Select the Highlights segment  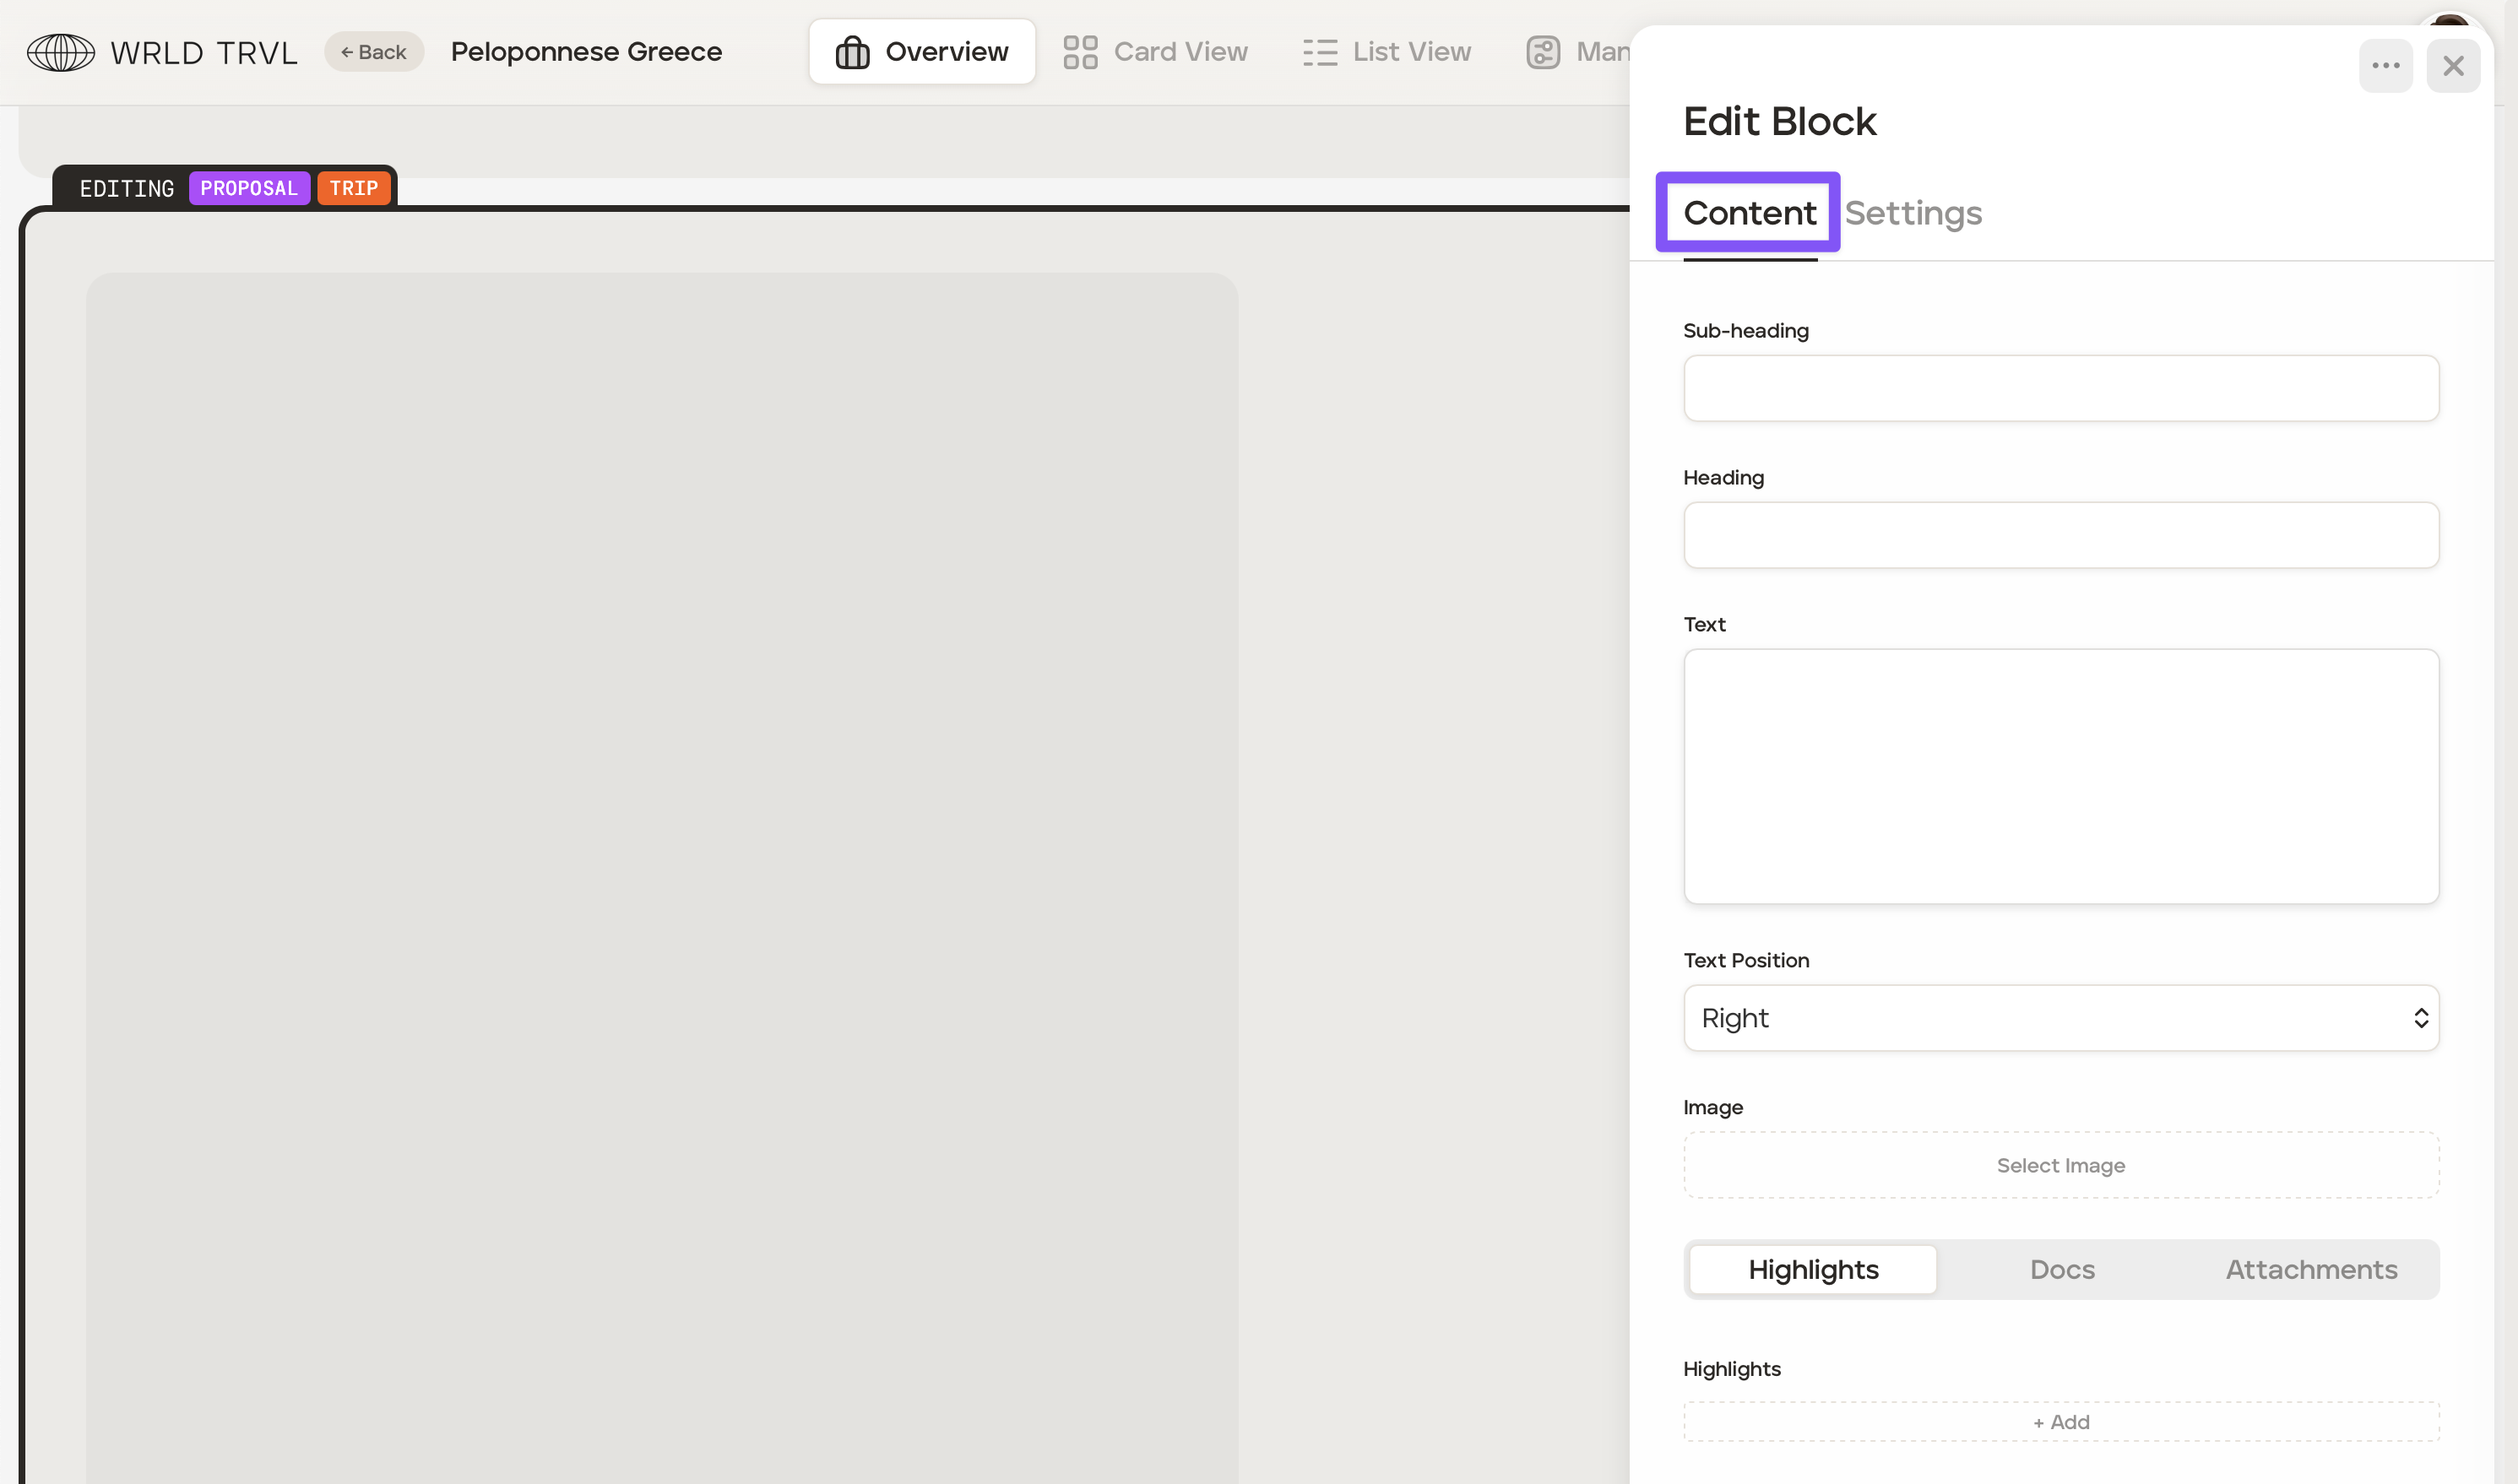pos(1812,1269)
